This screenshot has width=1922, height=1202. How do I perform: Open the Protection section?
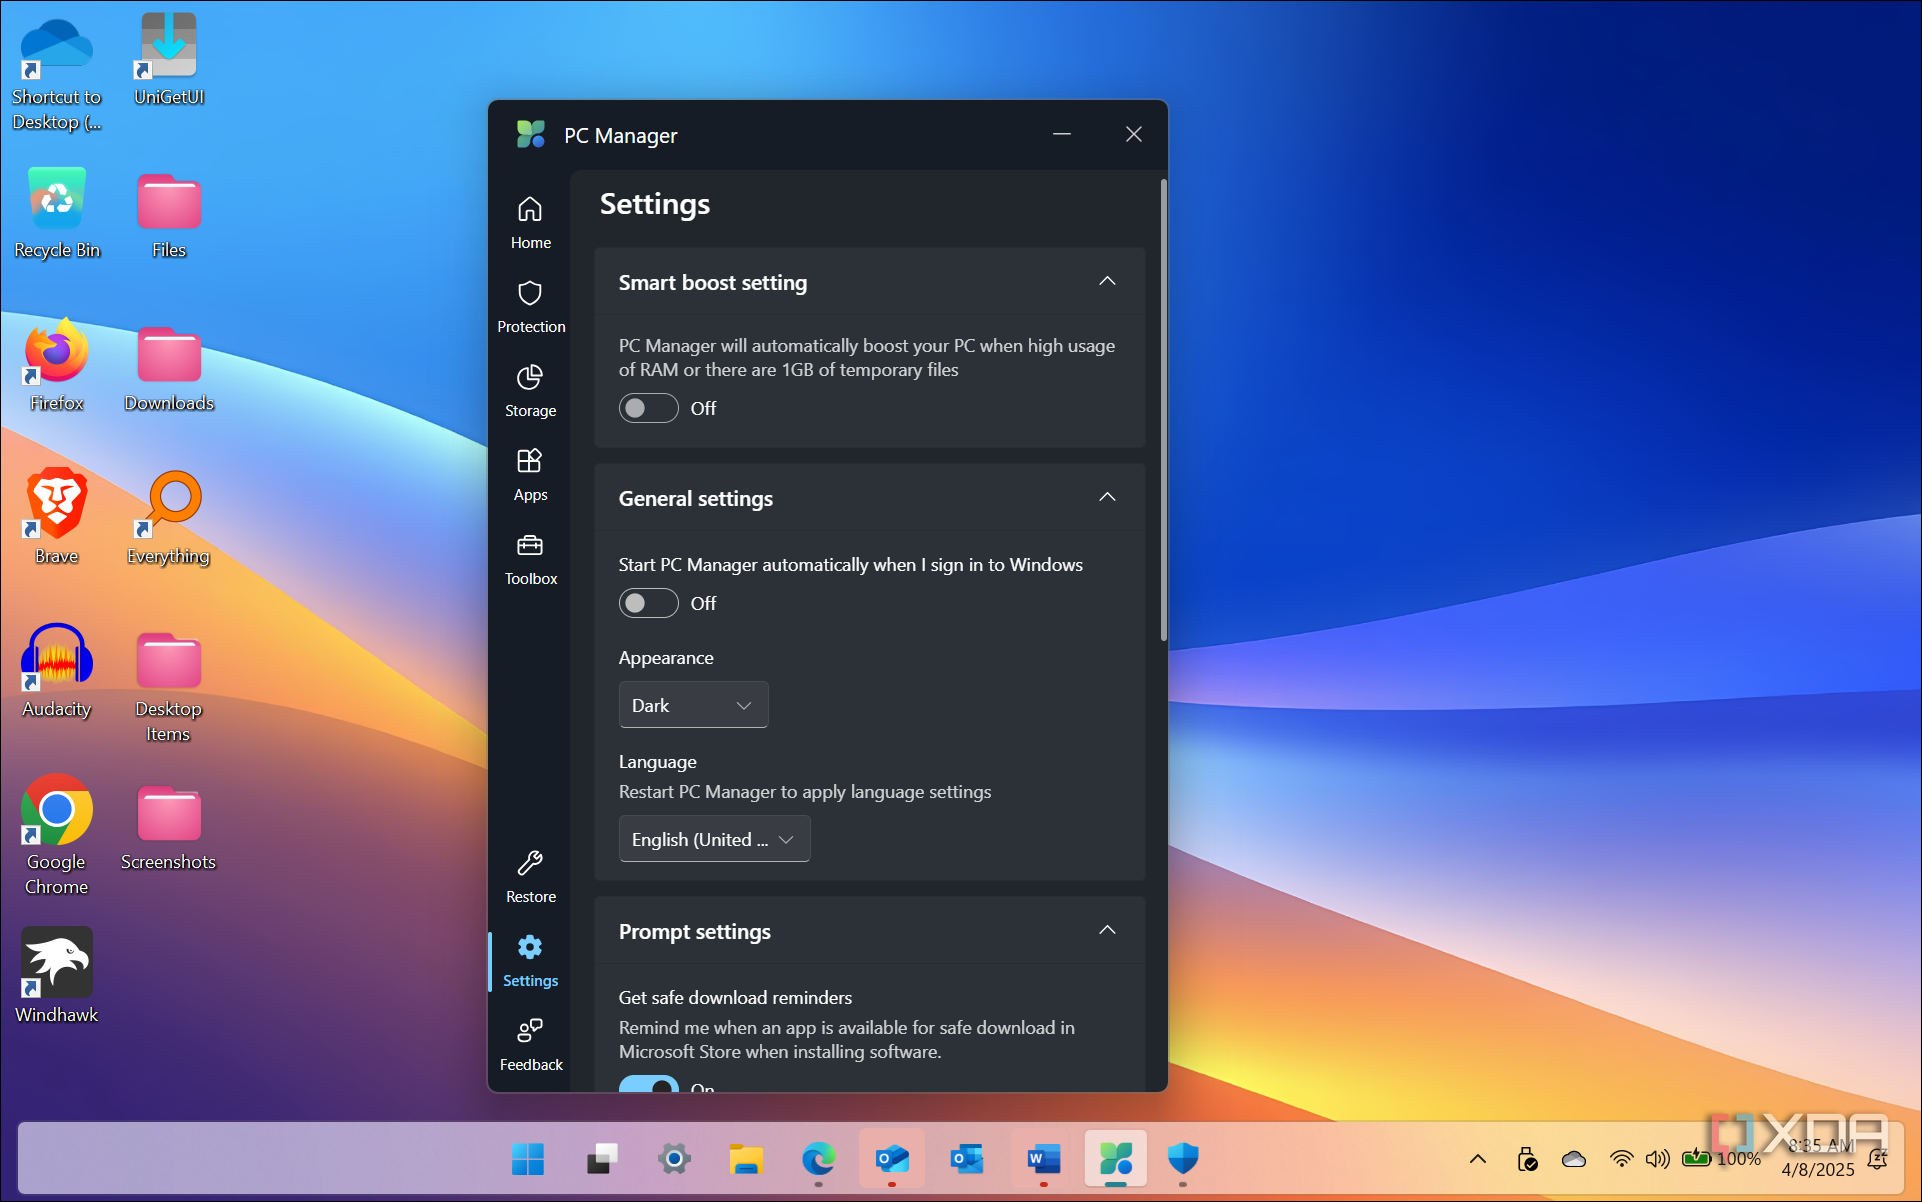click(530, 307)
